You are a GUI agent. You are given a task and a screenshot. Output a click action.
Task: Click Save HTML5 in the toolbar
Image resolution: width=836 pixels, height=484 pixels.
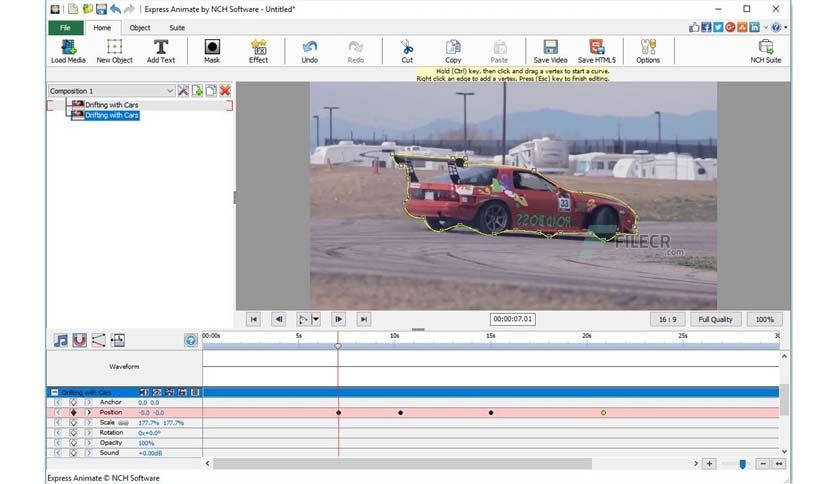click(x=597, y=51)
